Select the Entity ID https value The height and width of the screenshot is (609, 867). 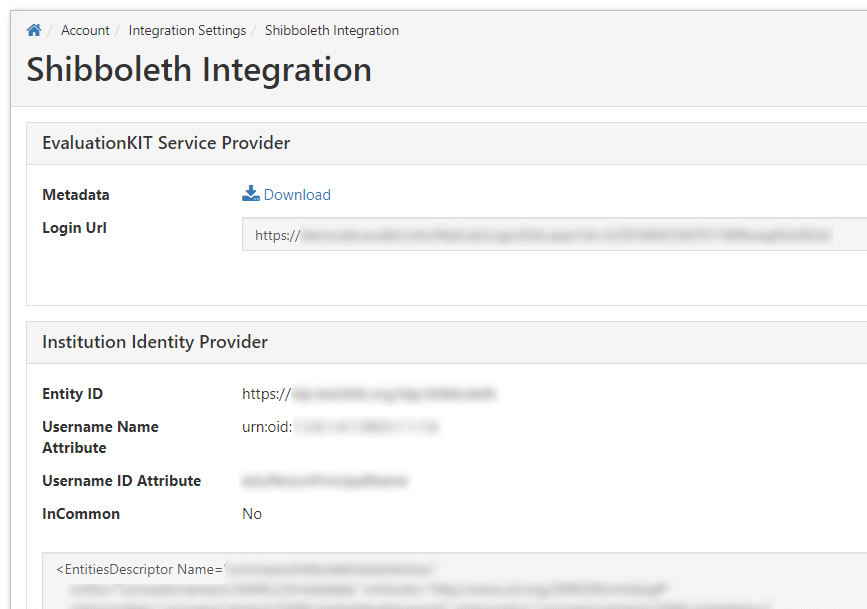point(369,394)
